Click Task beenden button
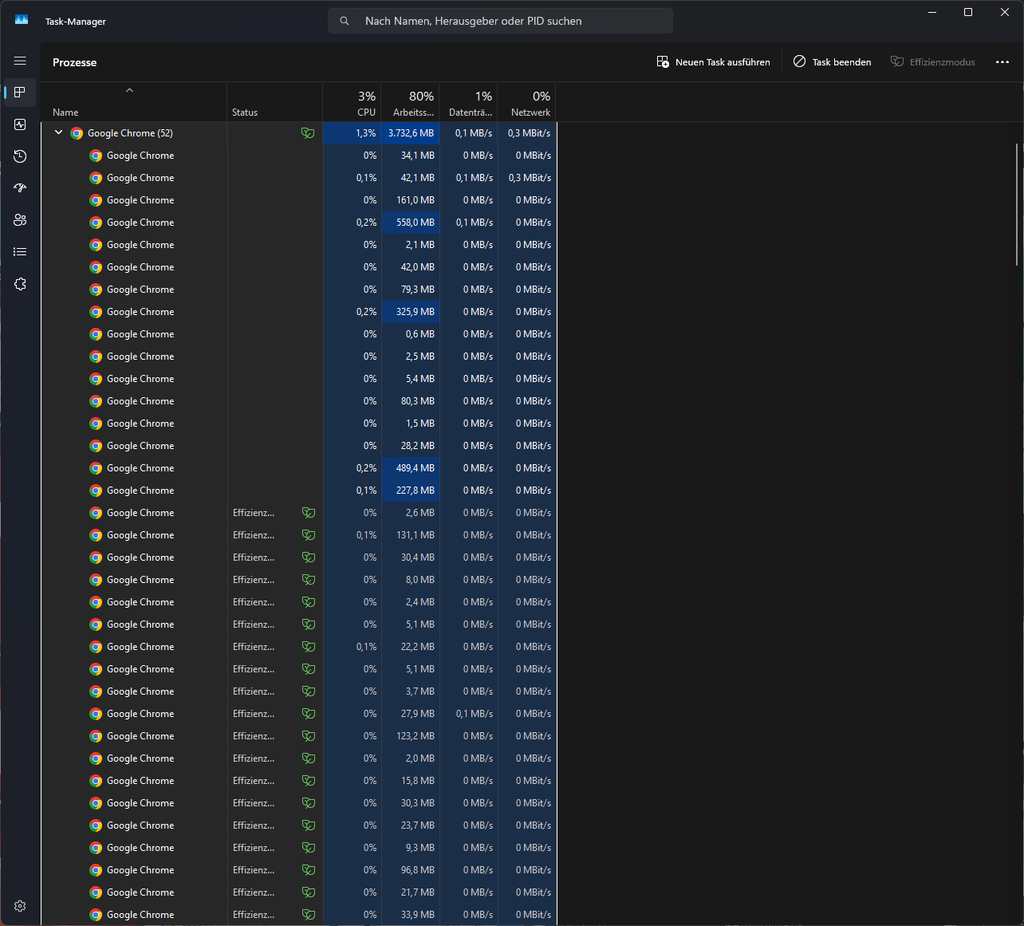 (832, 62)
